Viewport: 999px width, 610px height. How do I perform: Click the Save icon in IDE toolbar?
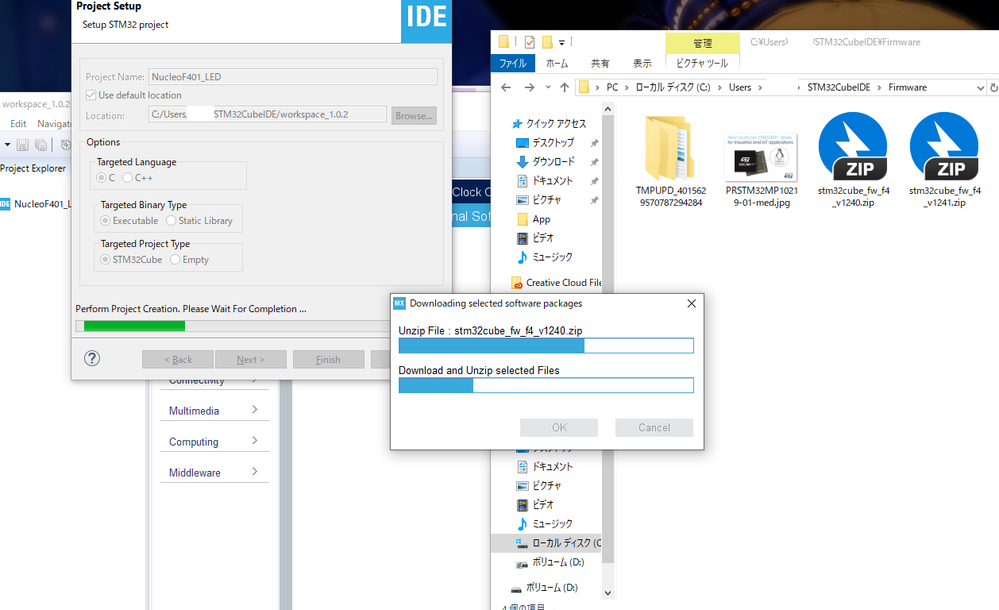tap(22, 145)
